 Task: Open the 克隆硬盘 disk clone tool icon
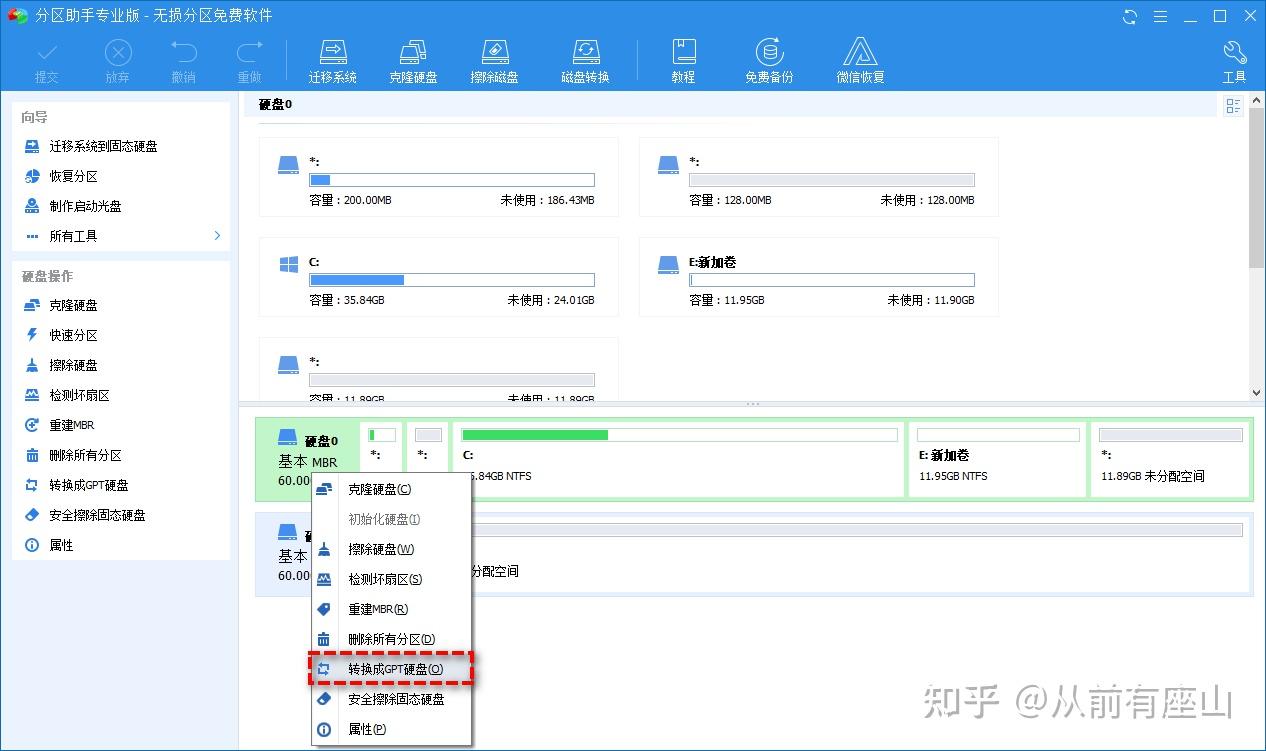tap(413, 58)
